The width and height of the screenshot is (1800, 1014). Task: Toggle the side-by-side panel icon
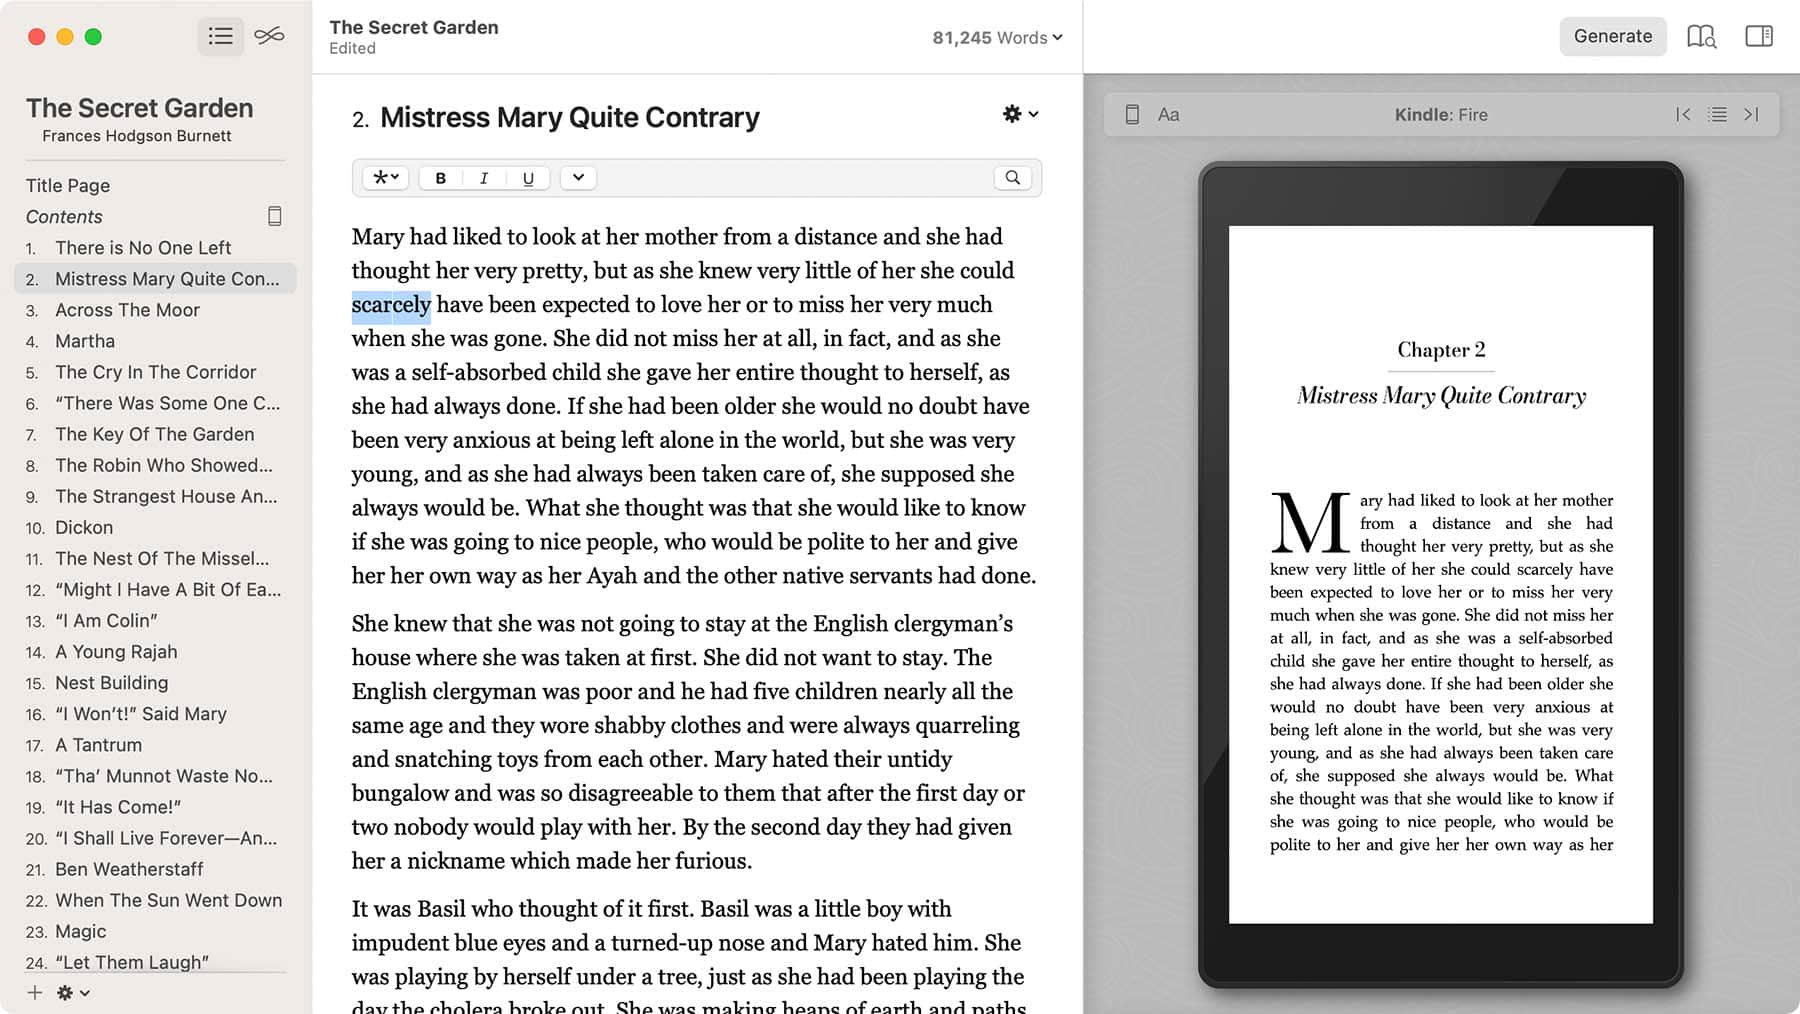click(1760, 36)
